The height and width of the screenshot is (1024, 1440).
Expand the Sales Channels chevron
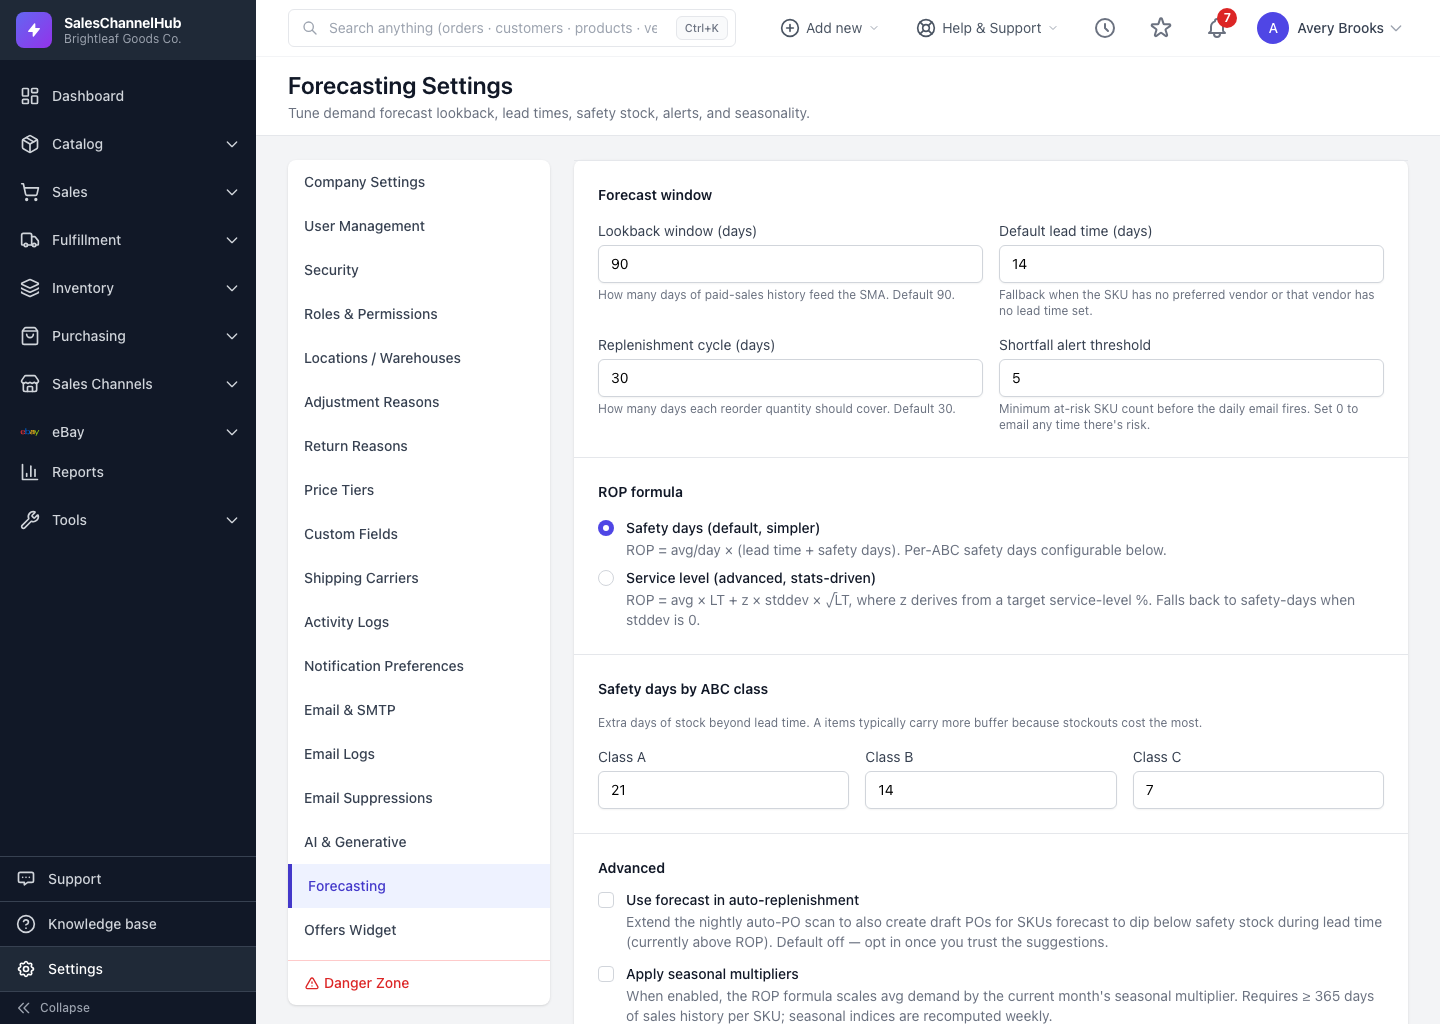coord(232,384)
